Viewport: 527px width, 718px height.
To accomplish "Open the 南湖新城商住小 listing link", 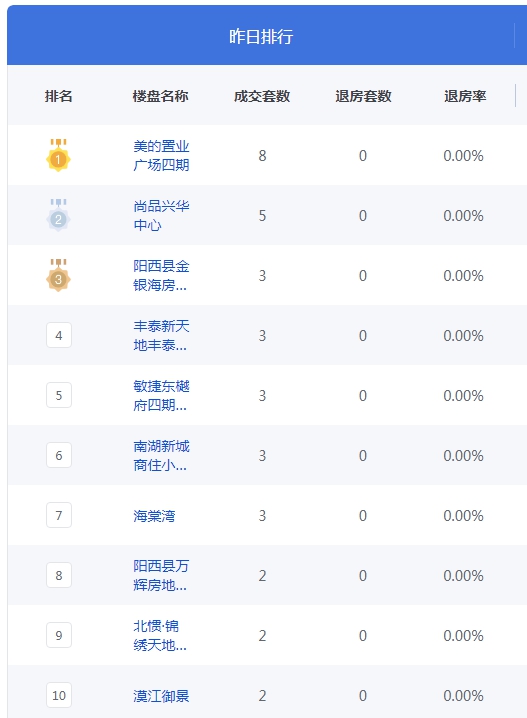I will pos(161,456).
